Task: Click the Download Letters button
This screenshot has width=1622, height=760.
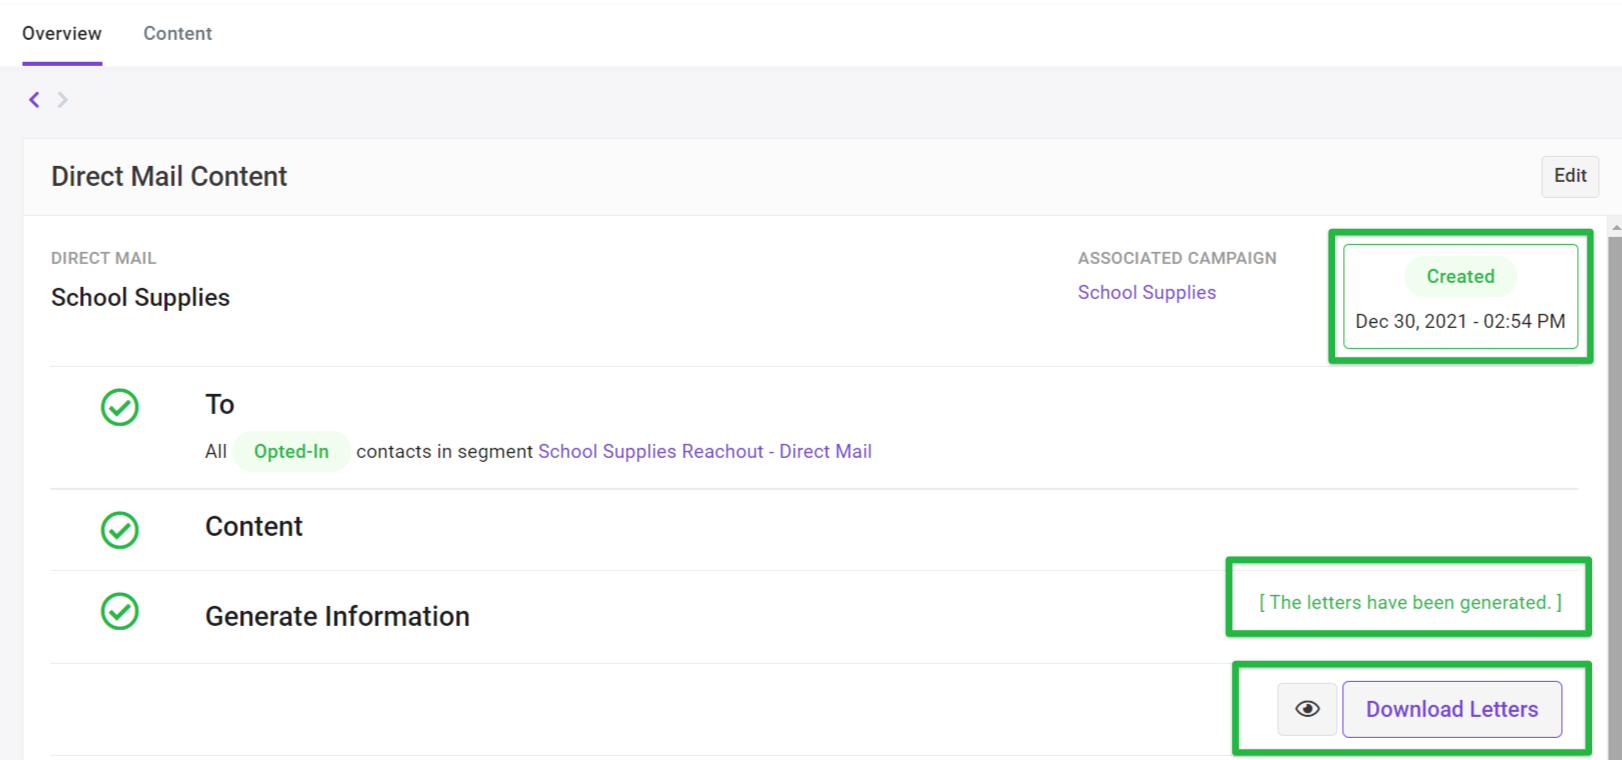Action: coord(1451,709)
